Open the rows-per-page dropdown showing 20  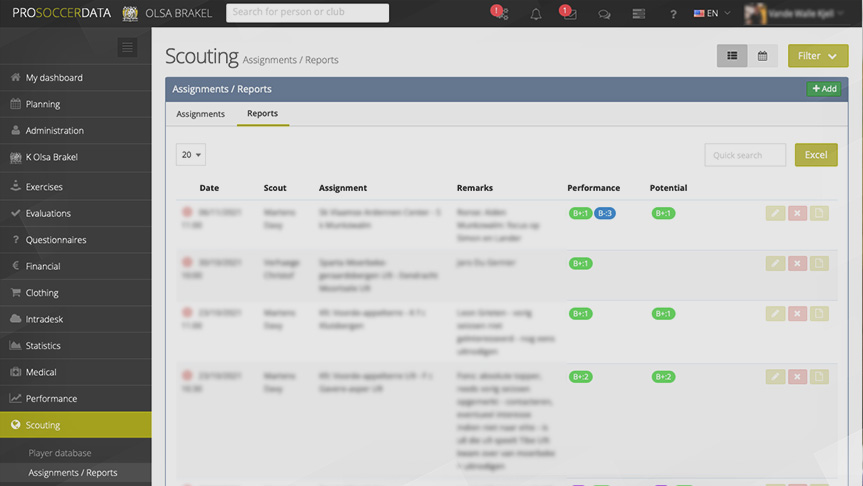click(x=191, y=155)
